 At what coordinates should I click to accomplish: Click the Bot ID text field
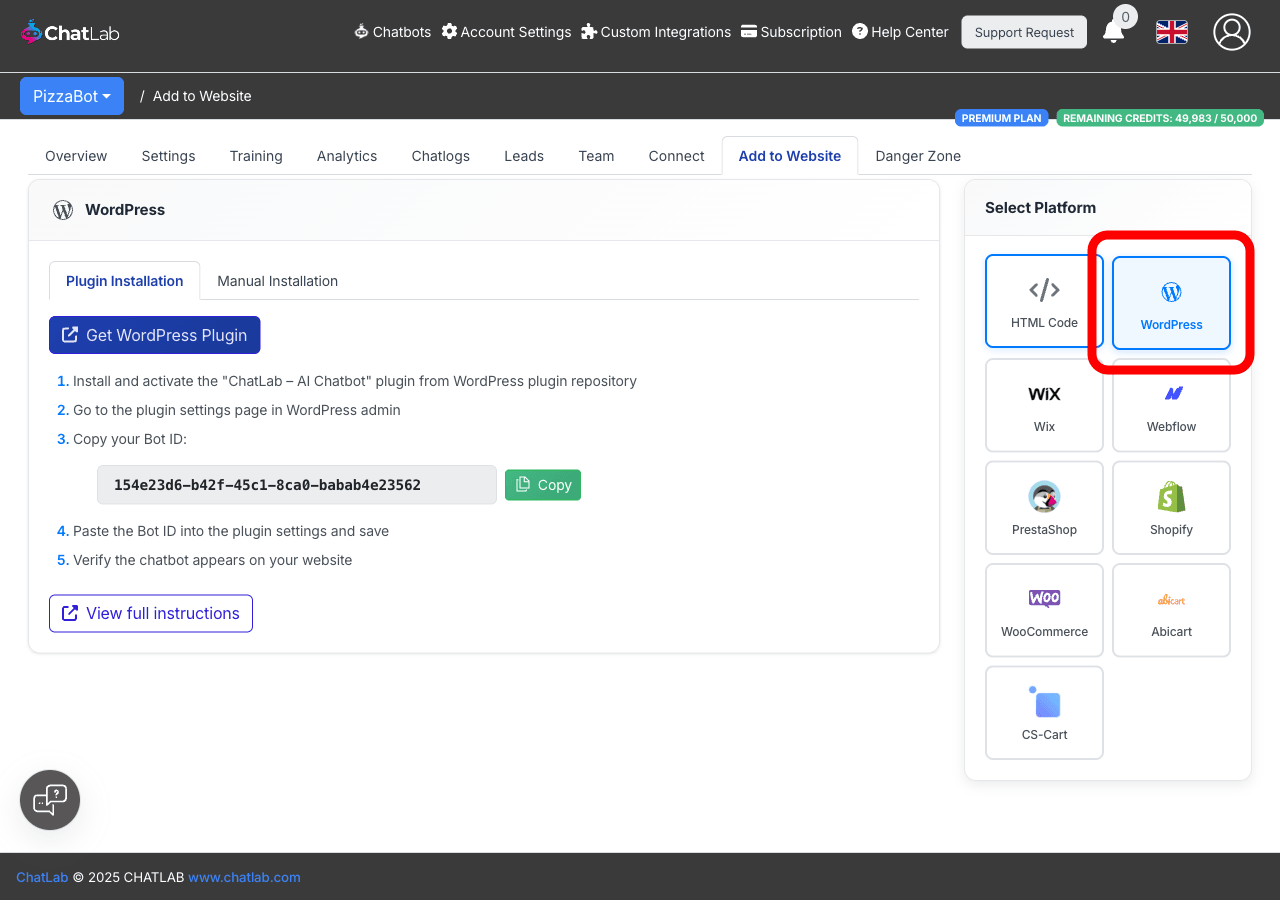coord(296,485)
